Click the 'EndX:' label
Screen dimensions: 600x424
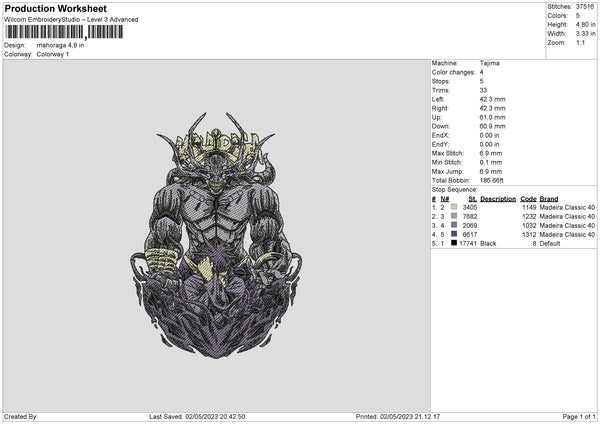pos(440,135)
